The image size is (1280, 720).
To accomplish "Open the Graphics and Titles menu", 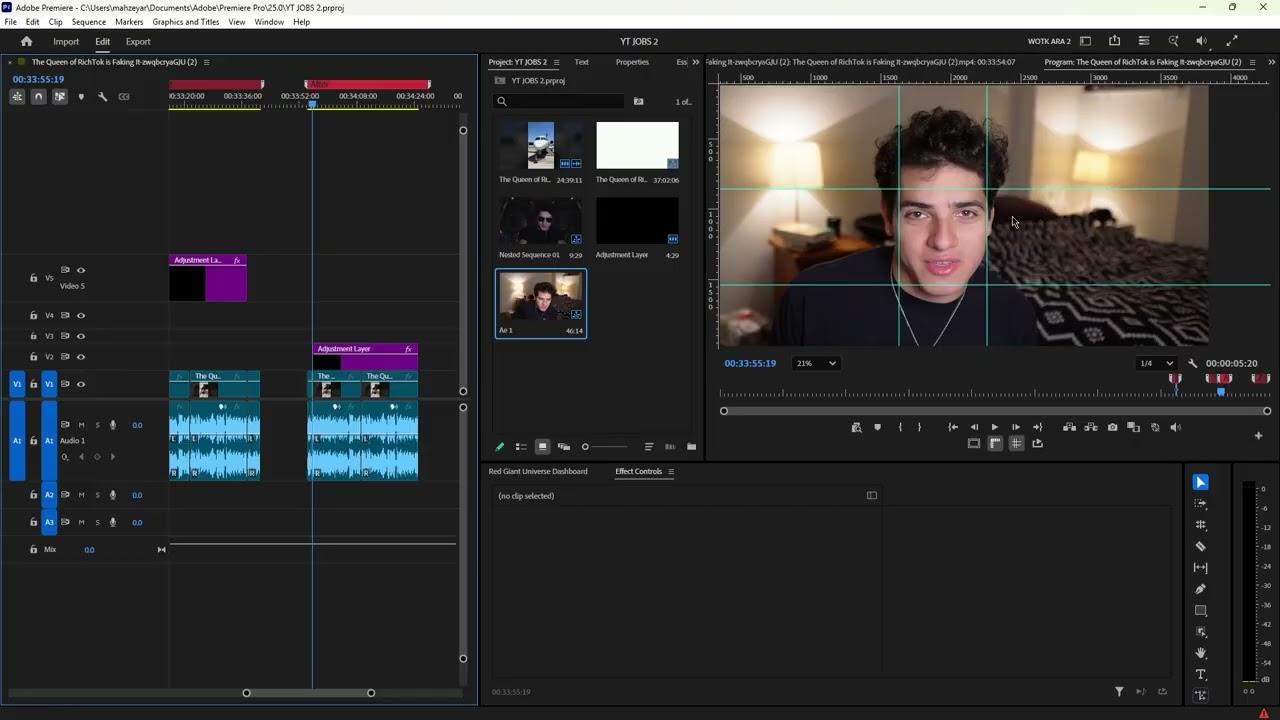I will point(186,22).
